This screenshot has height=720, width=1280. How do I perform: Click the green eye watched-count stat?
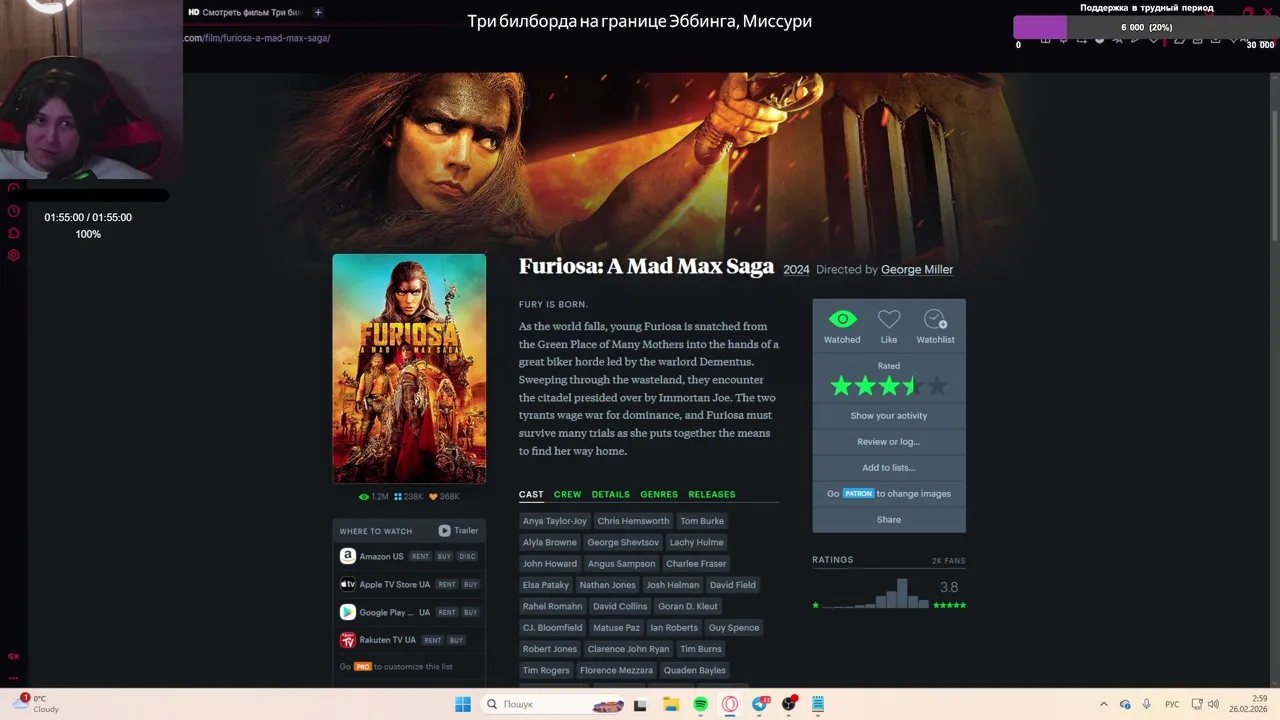(x=373, y=497)
